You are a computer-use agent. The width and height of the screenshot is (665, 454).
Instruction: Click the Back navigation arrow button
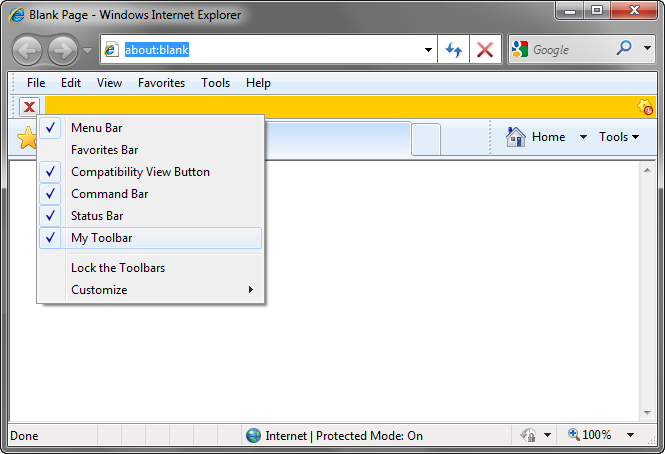(27, 50)
